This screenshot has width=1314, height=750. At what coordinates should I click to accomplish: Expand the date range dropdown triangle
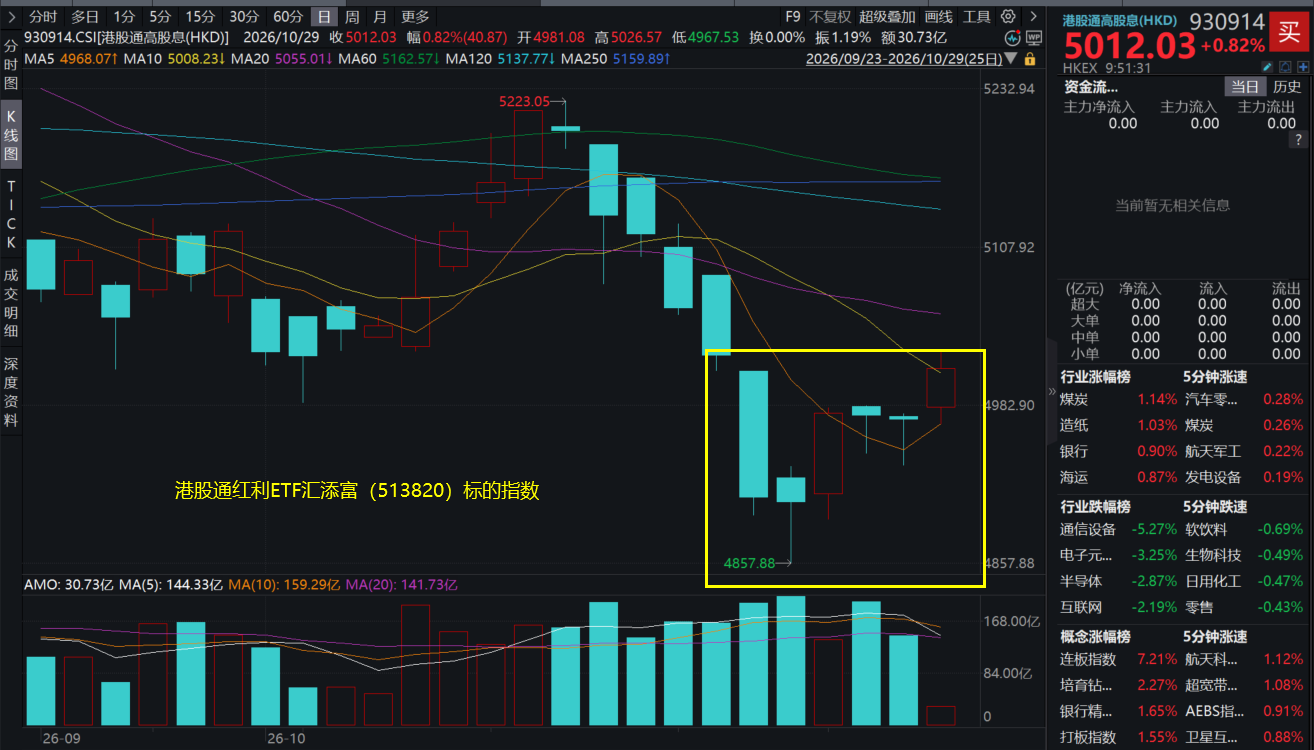tap(1011, 58)
